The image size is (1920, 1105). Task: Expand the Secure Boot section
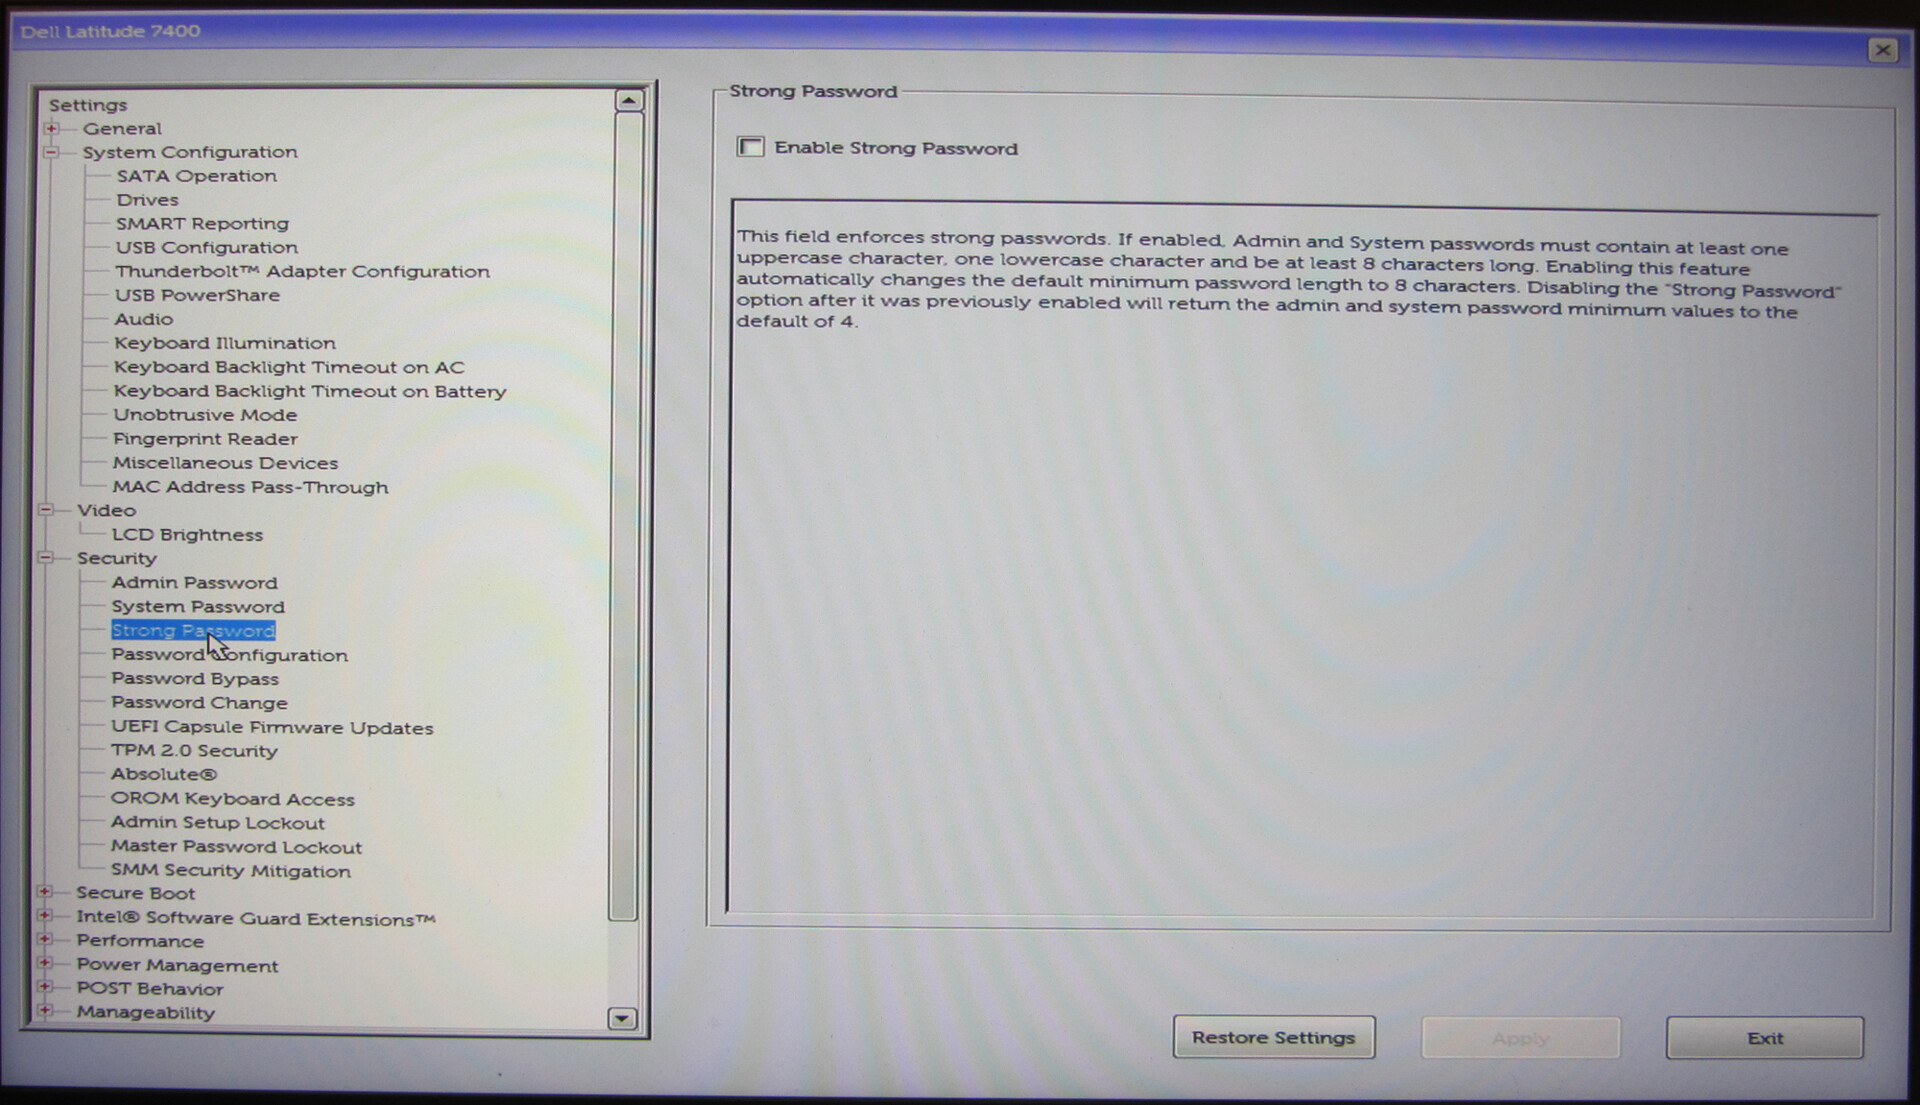pos(45,892)
